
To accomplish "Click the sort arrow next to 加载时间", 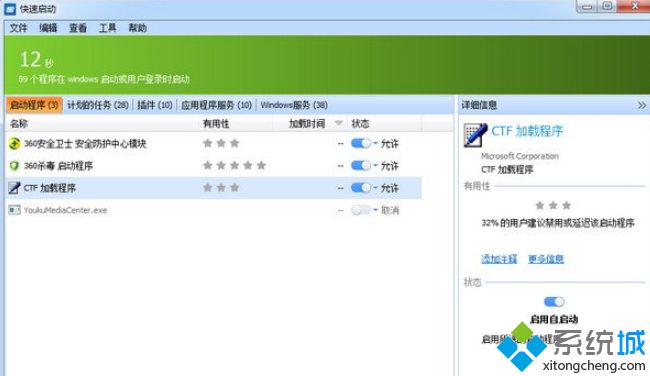I will pos(338,123).
